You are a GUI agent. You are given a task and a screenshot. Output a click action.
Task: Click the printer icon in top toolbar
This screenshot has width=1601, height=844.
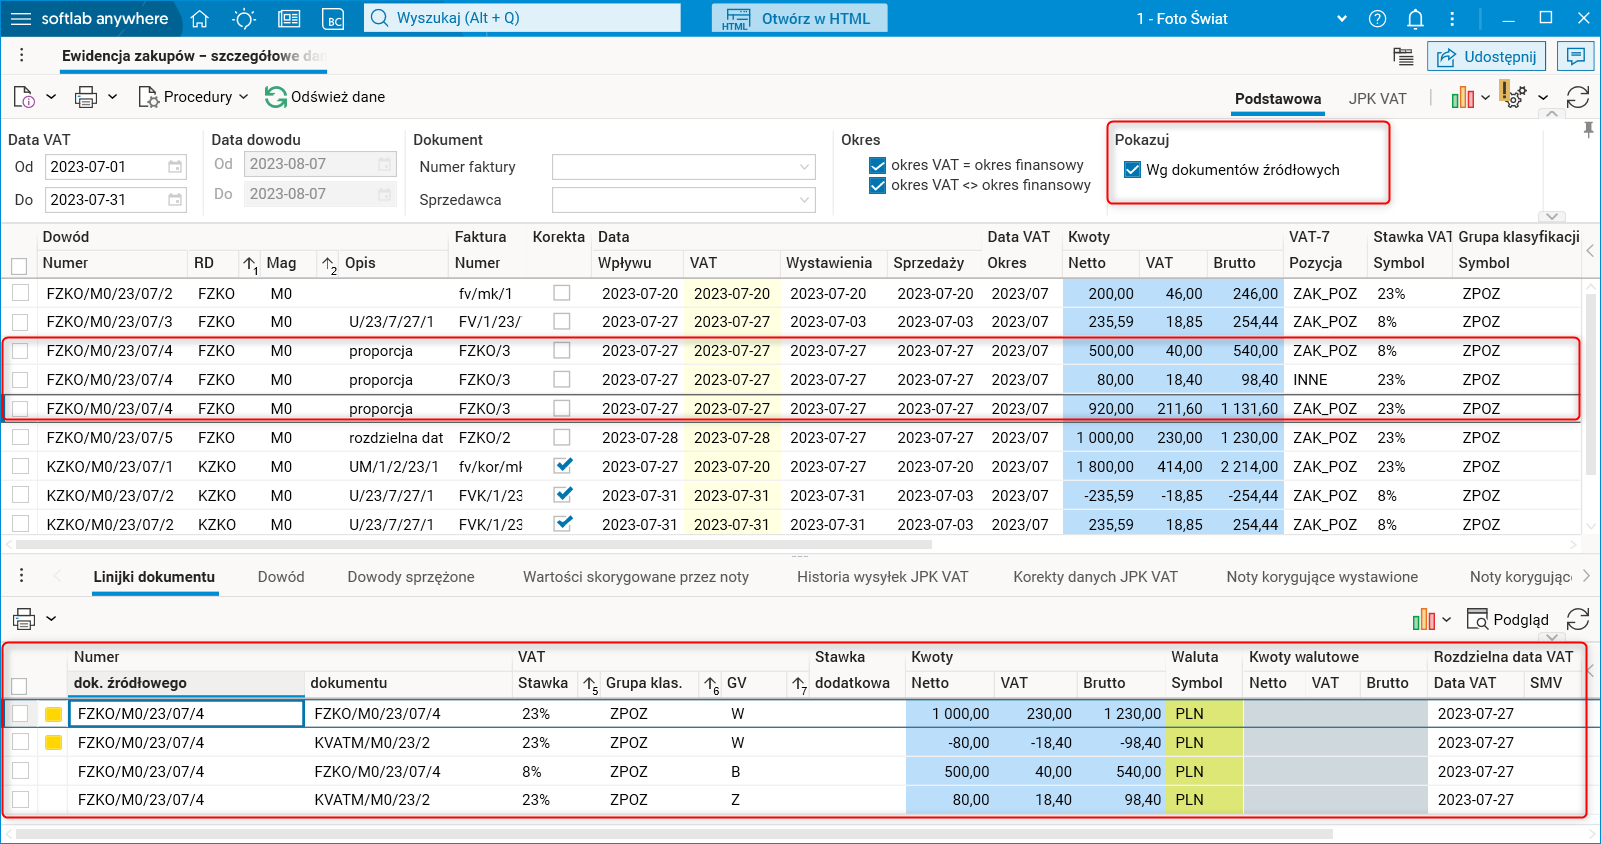tap(86, 97)
